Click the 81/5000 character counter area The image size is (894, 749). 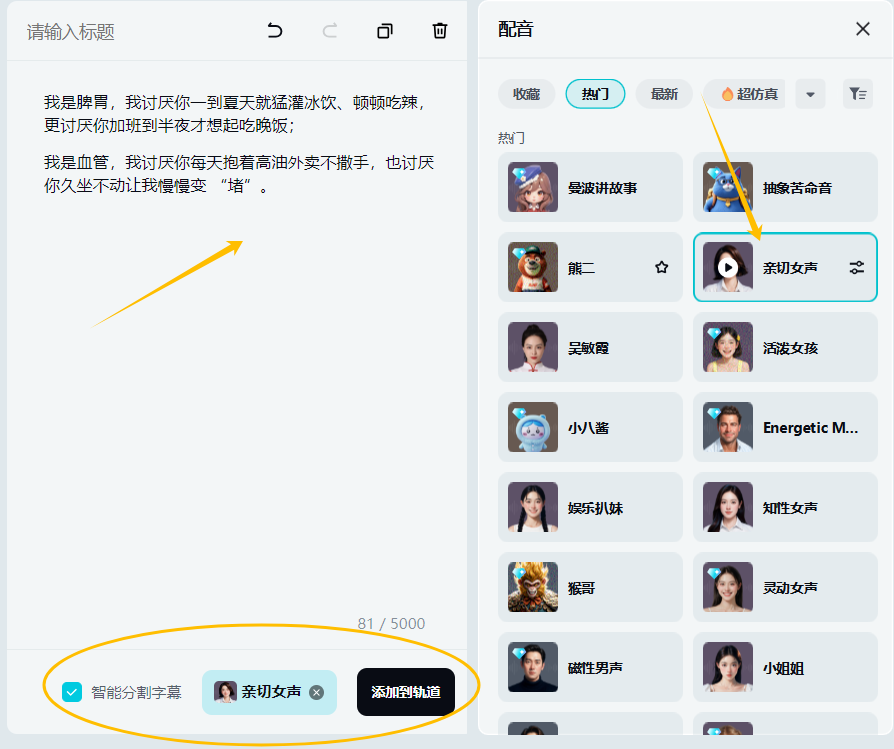coord(392,623)
